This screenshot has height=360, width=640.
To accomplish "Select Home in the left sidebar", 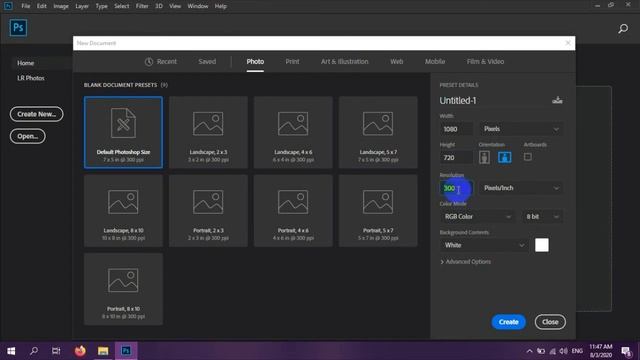I will [x=26, y=63].
